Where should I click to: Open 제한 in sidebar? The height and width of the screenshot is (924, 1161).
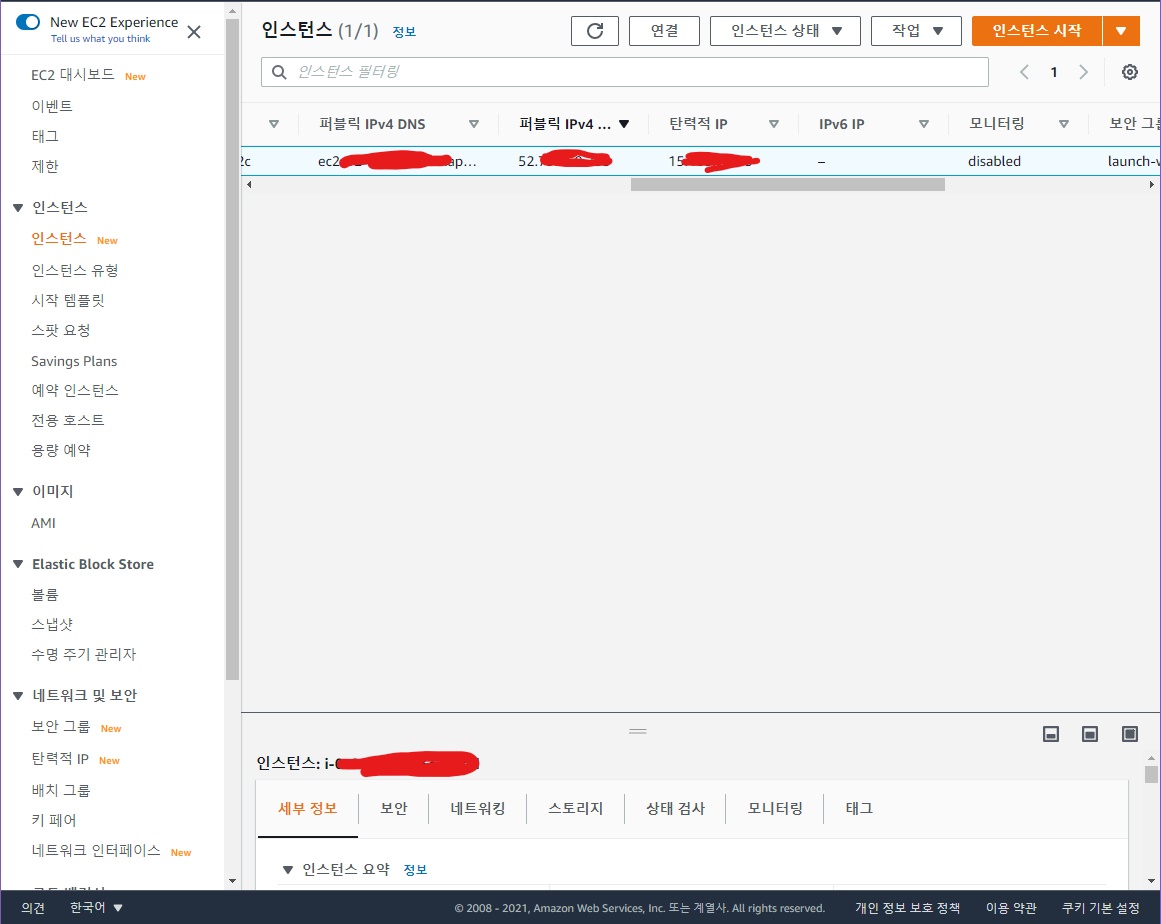44,167
